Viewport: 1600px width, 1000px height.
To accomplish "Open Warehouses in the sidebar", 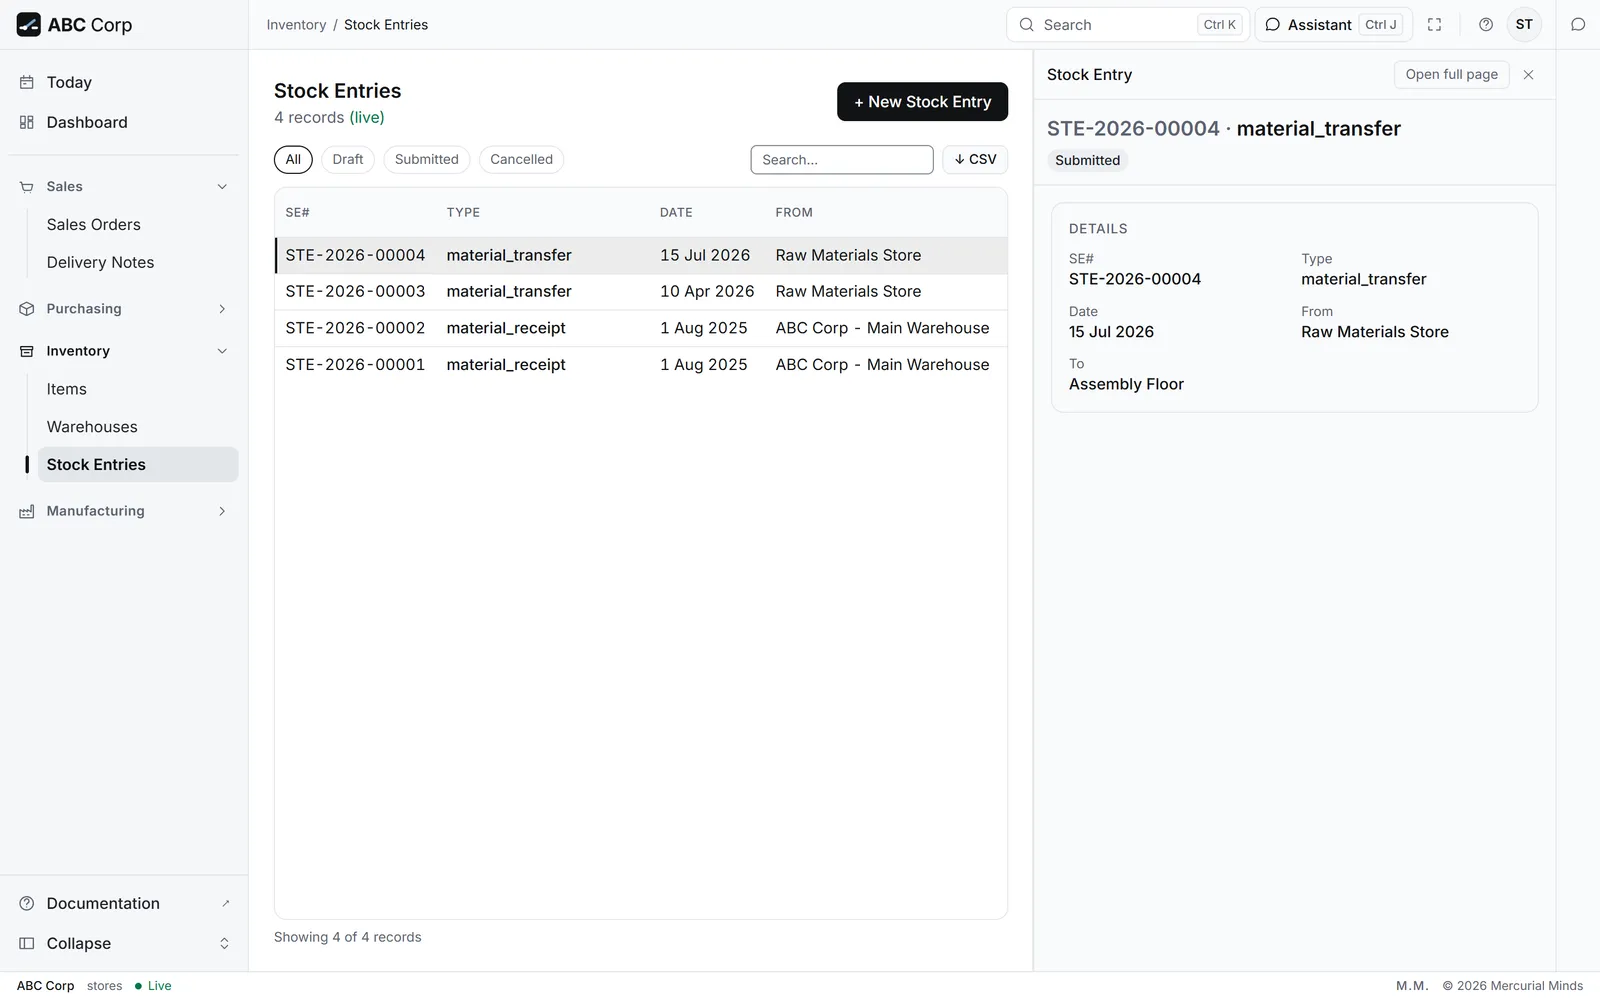I will 92,427.
